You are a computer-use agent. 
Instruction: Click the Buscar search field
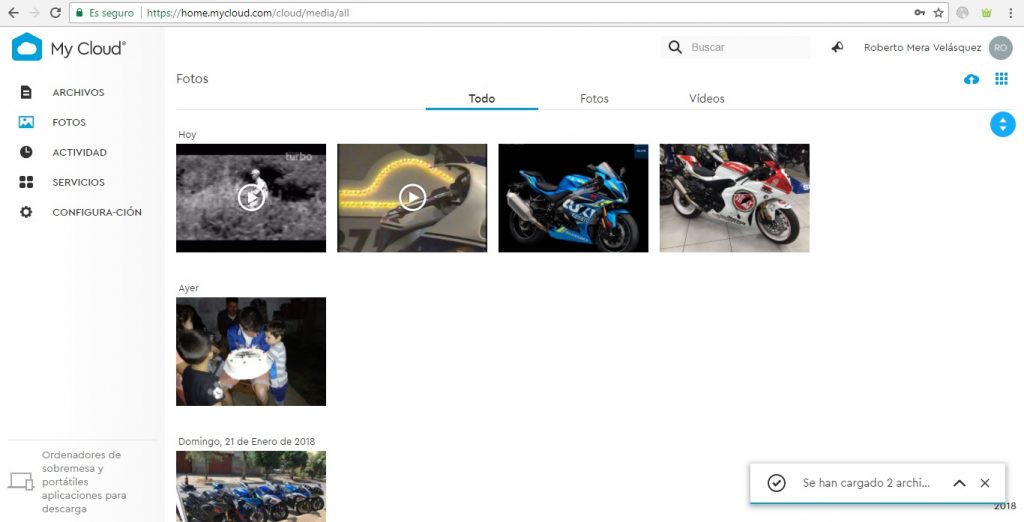click(747, 47)
